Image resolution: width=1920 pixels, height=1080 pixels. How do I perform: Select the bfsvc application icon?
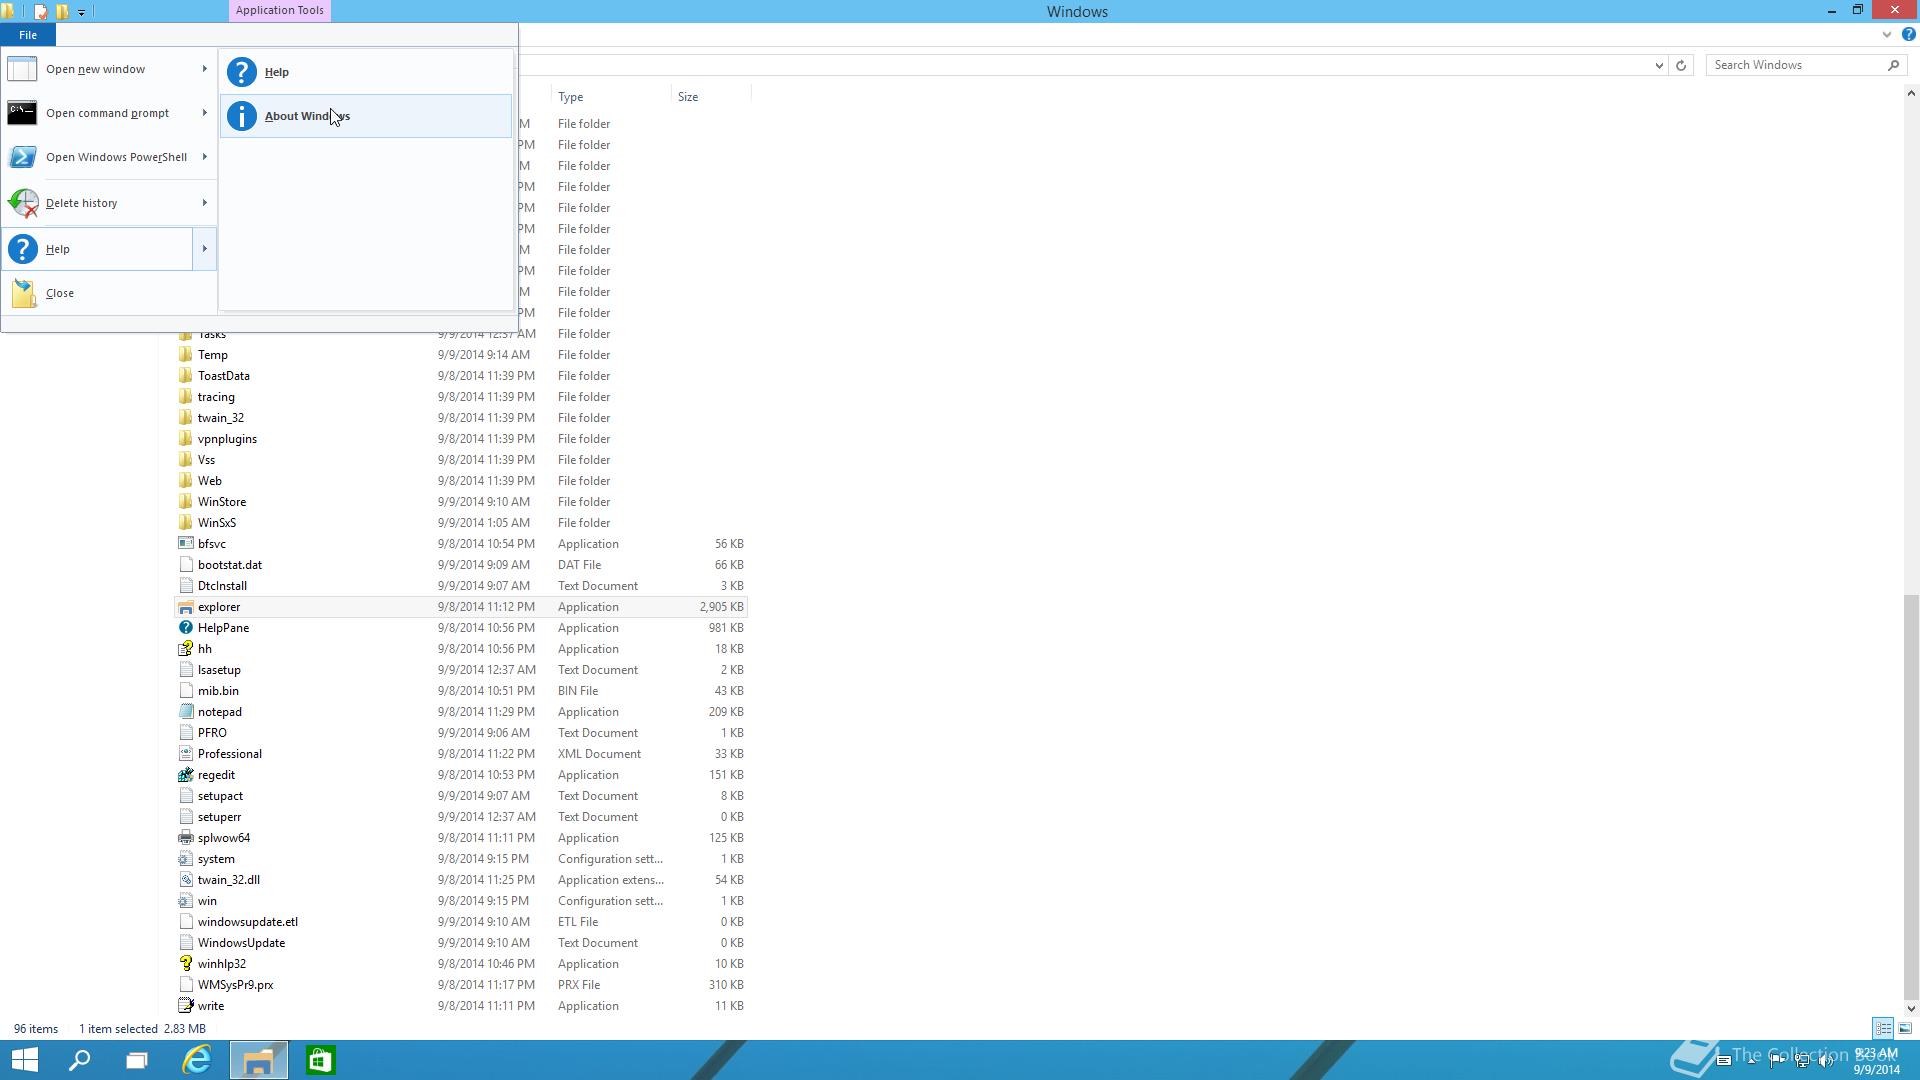coord(185,544)
